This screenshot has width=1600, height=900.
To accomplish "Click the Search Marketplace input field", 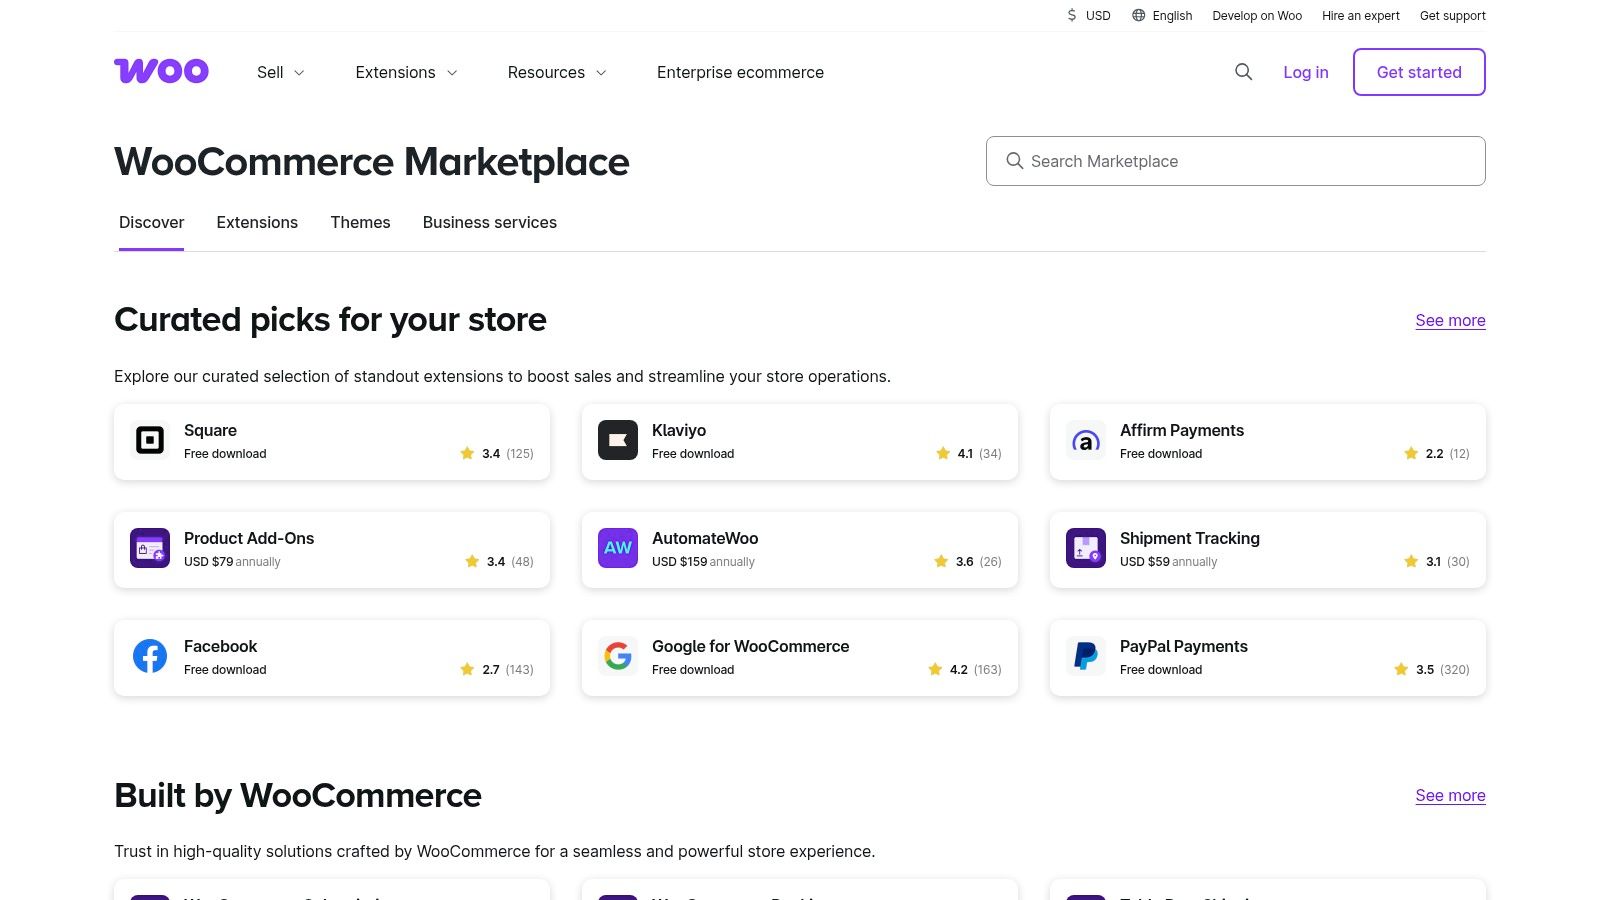I will click(1235, 160).
